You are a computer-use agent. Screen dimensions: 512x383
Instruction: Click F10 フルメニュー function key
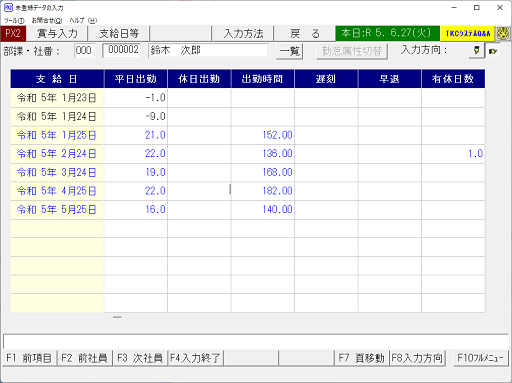(480, 358)
